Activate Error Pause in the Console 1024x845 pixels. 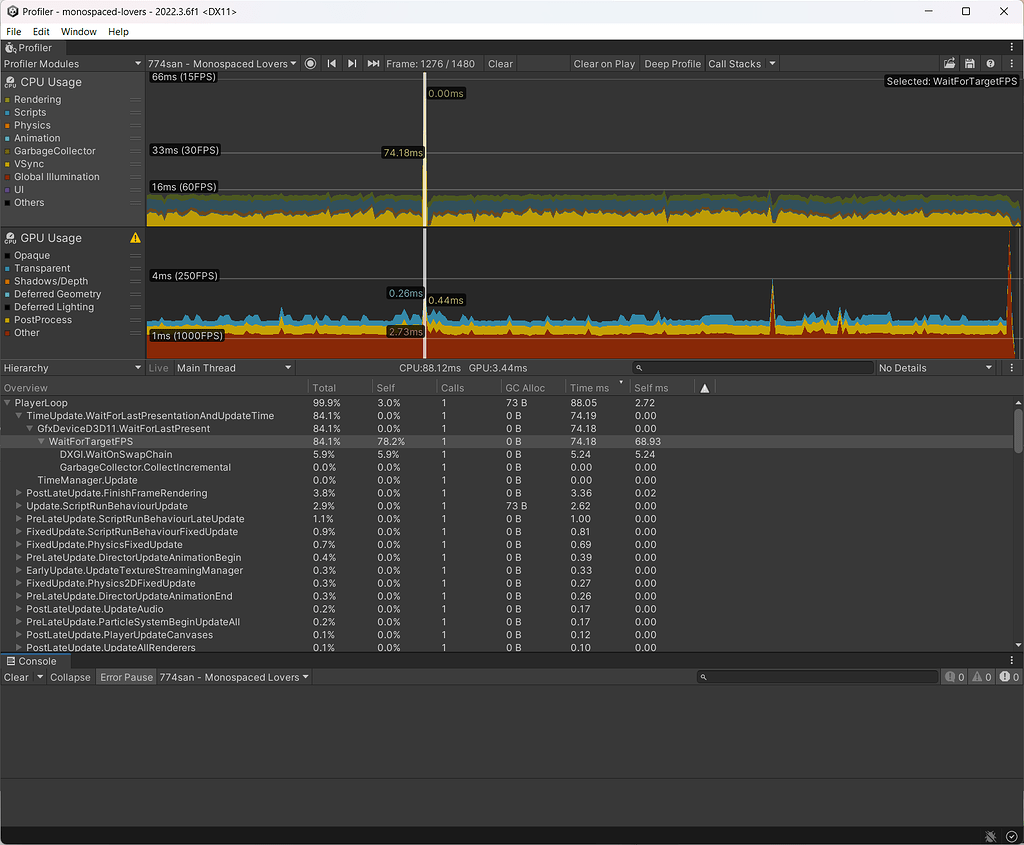[125, 677]
